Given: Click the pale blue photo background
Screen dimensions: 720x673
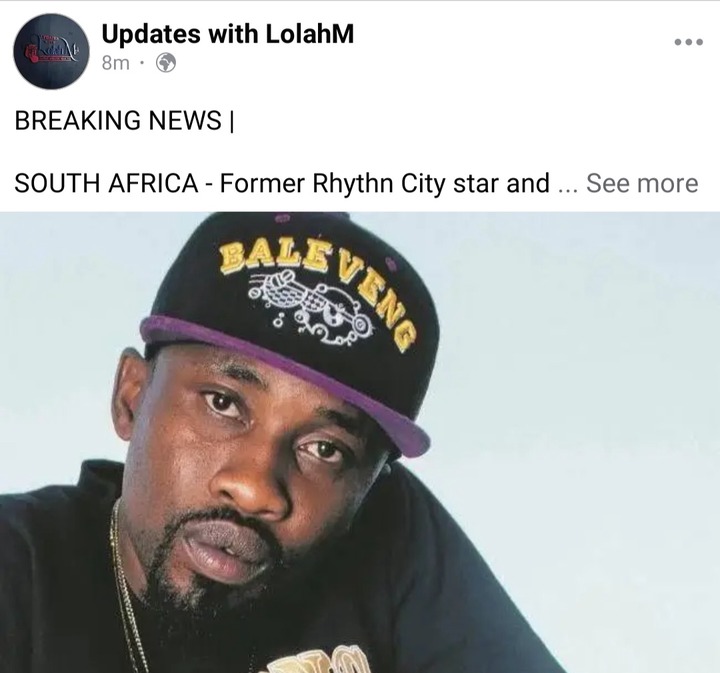Looking at the screenshot, I should (574, 367).
